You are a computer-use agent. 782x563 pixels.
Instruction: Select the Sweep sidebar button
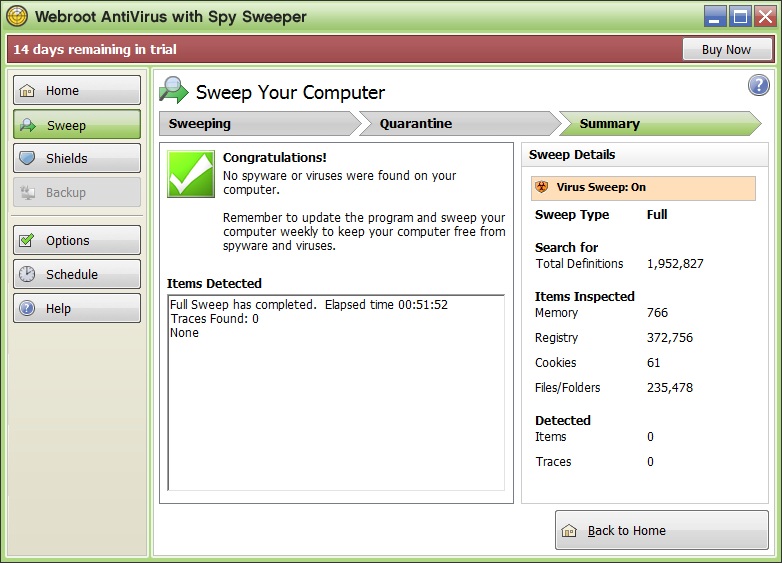click(x=77, y=125)
